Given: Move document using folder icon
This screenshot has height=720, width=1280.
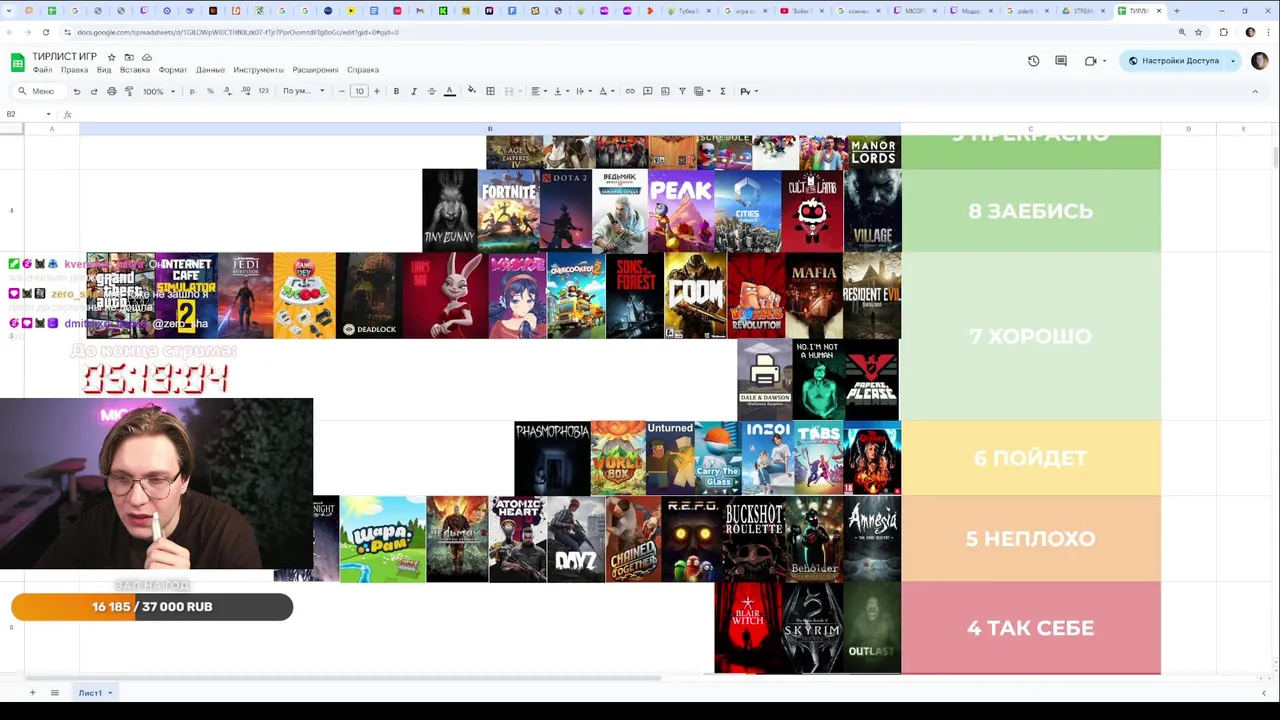Looking at the screenshot, I should [129, 57].
